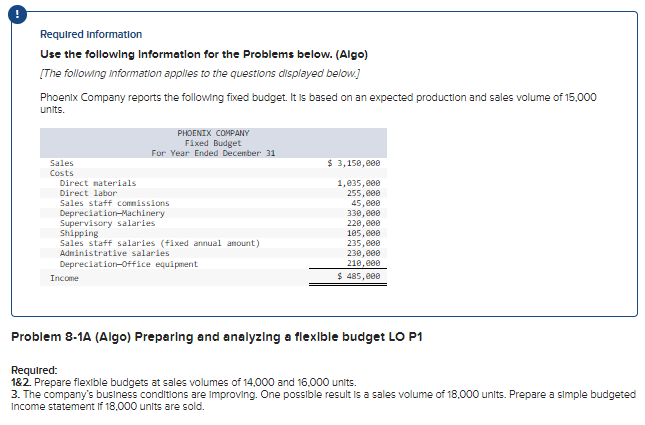645x425 pixels.
Task: Select the Shipping value 105,000
Action: tap(364, 233)
